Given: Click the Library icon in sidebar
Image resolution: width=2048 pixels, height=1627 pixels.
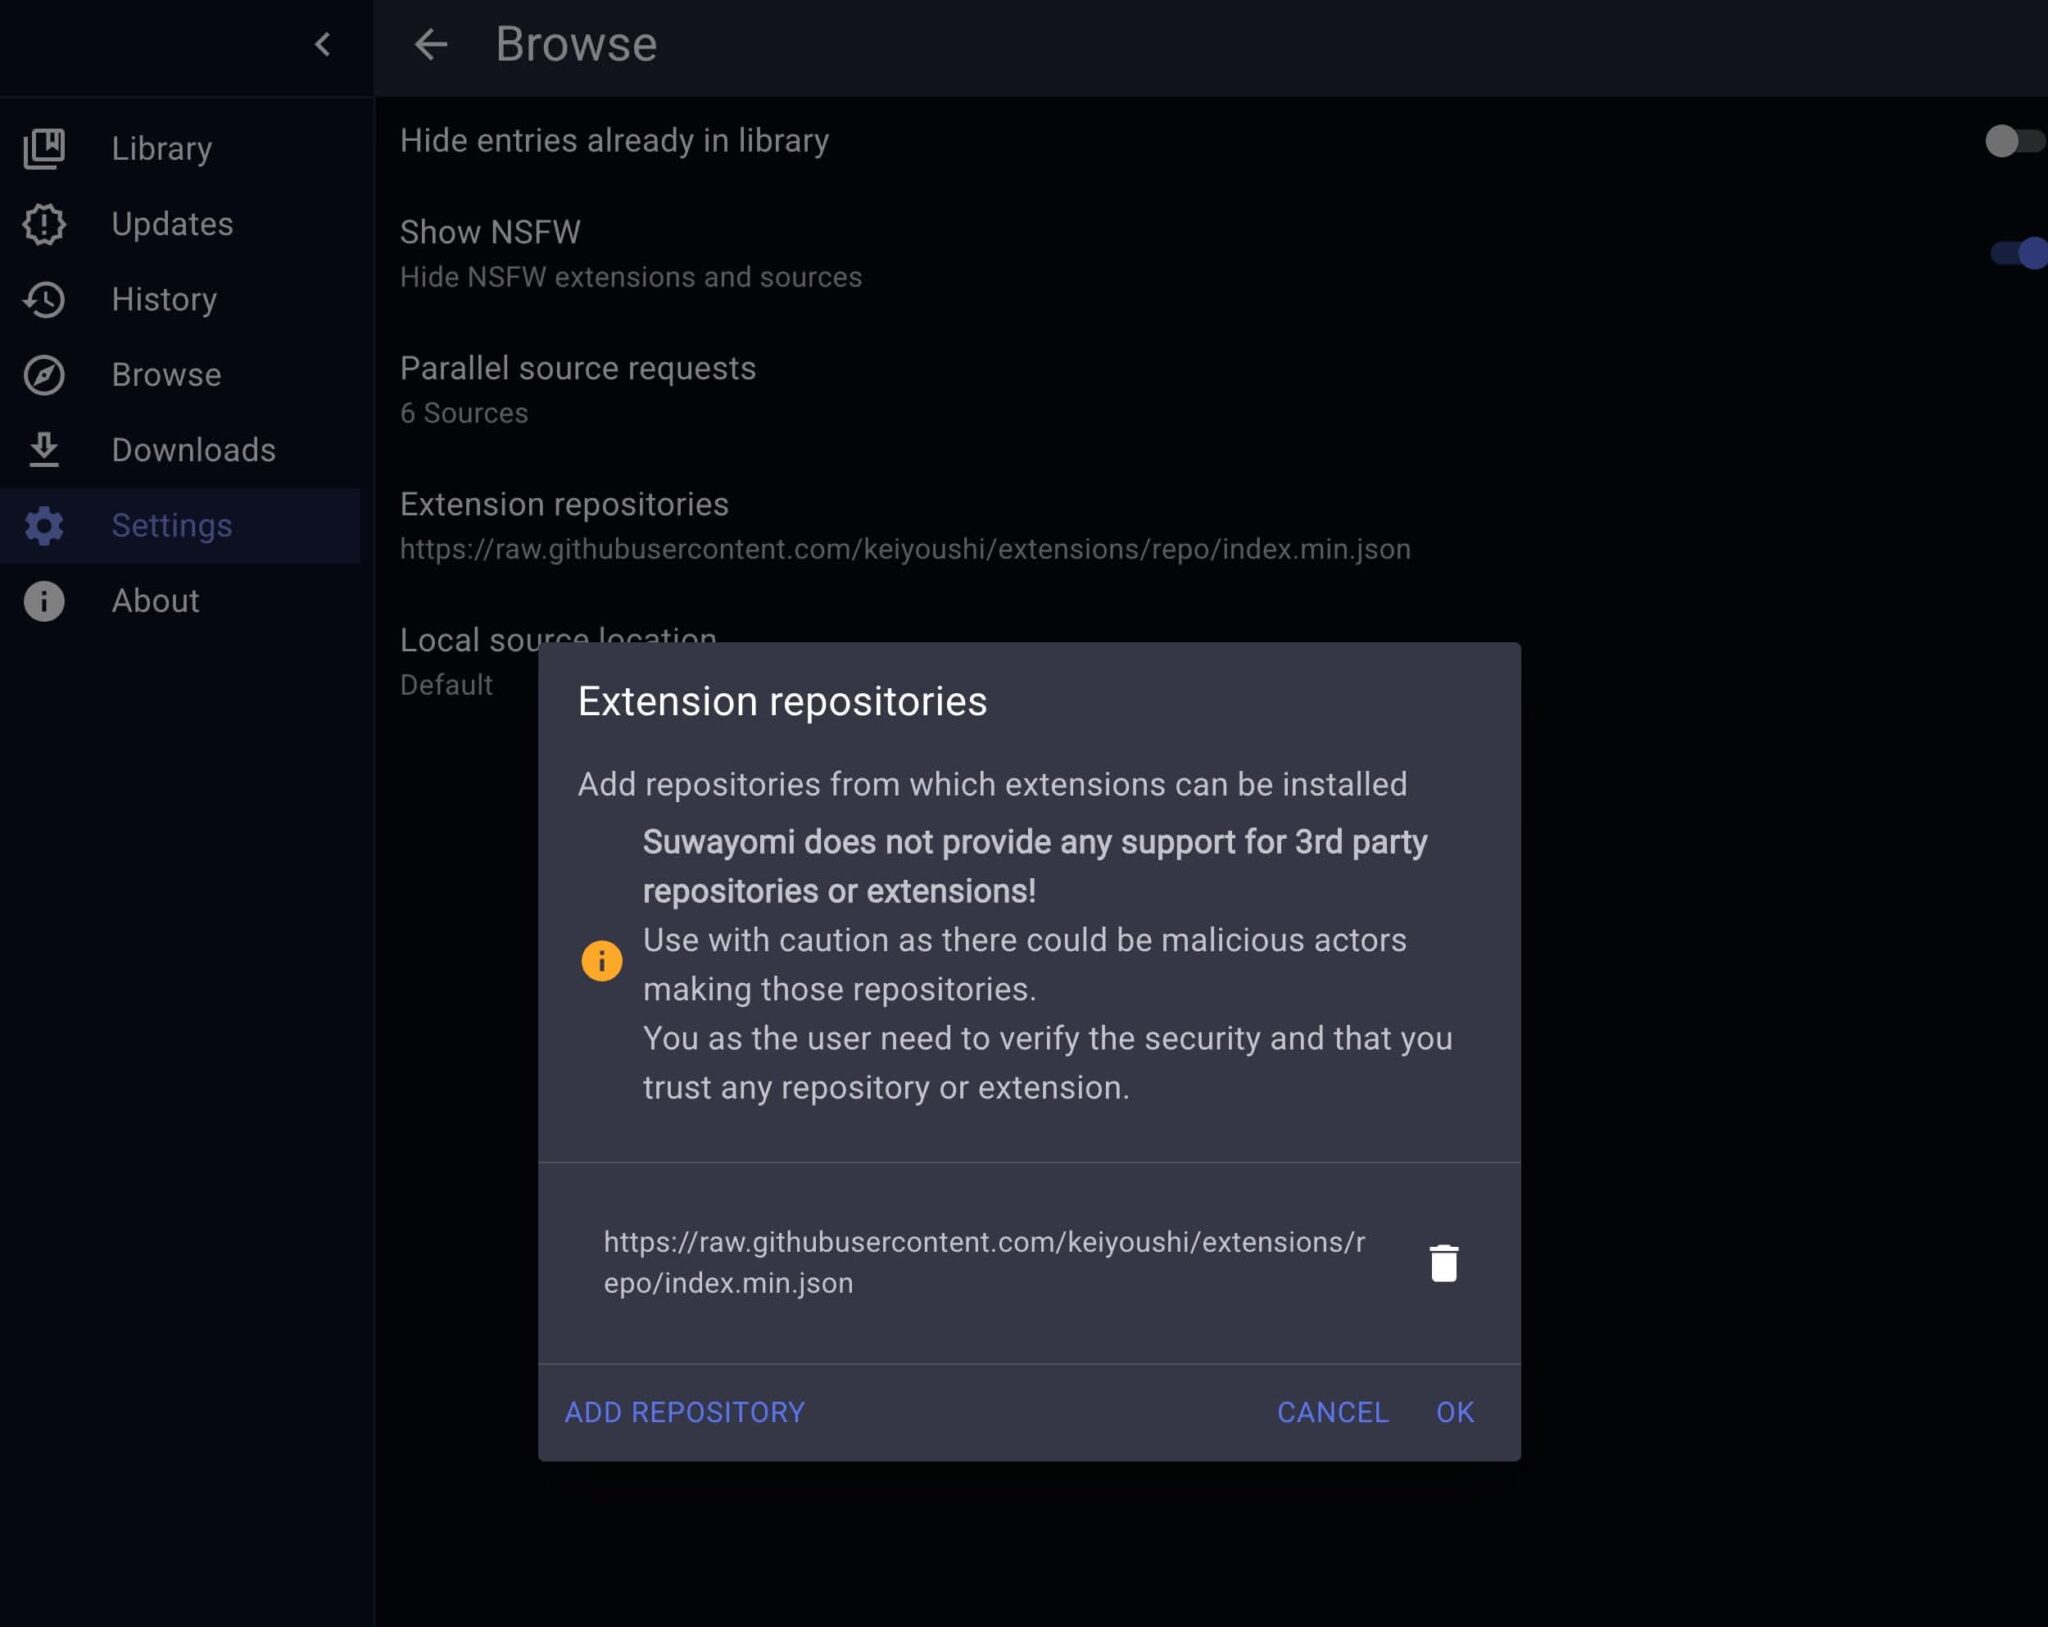Looking at the screenshot, I should pos(44,148).
